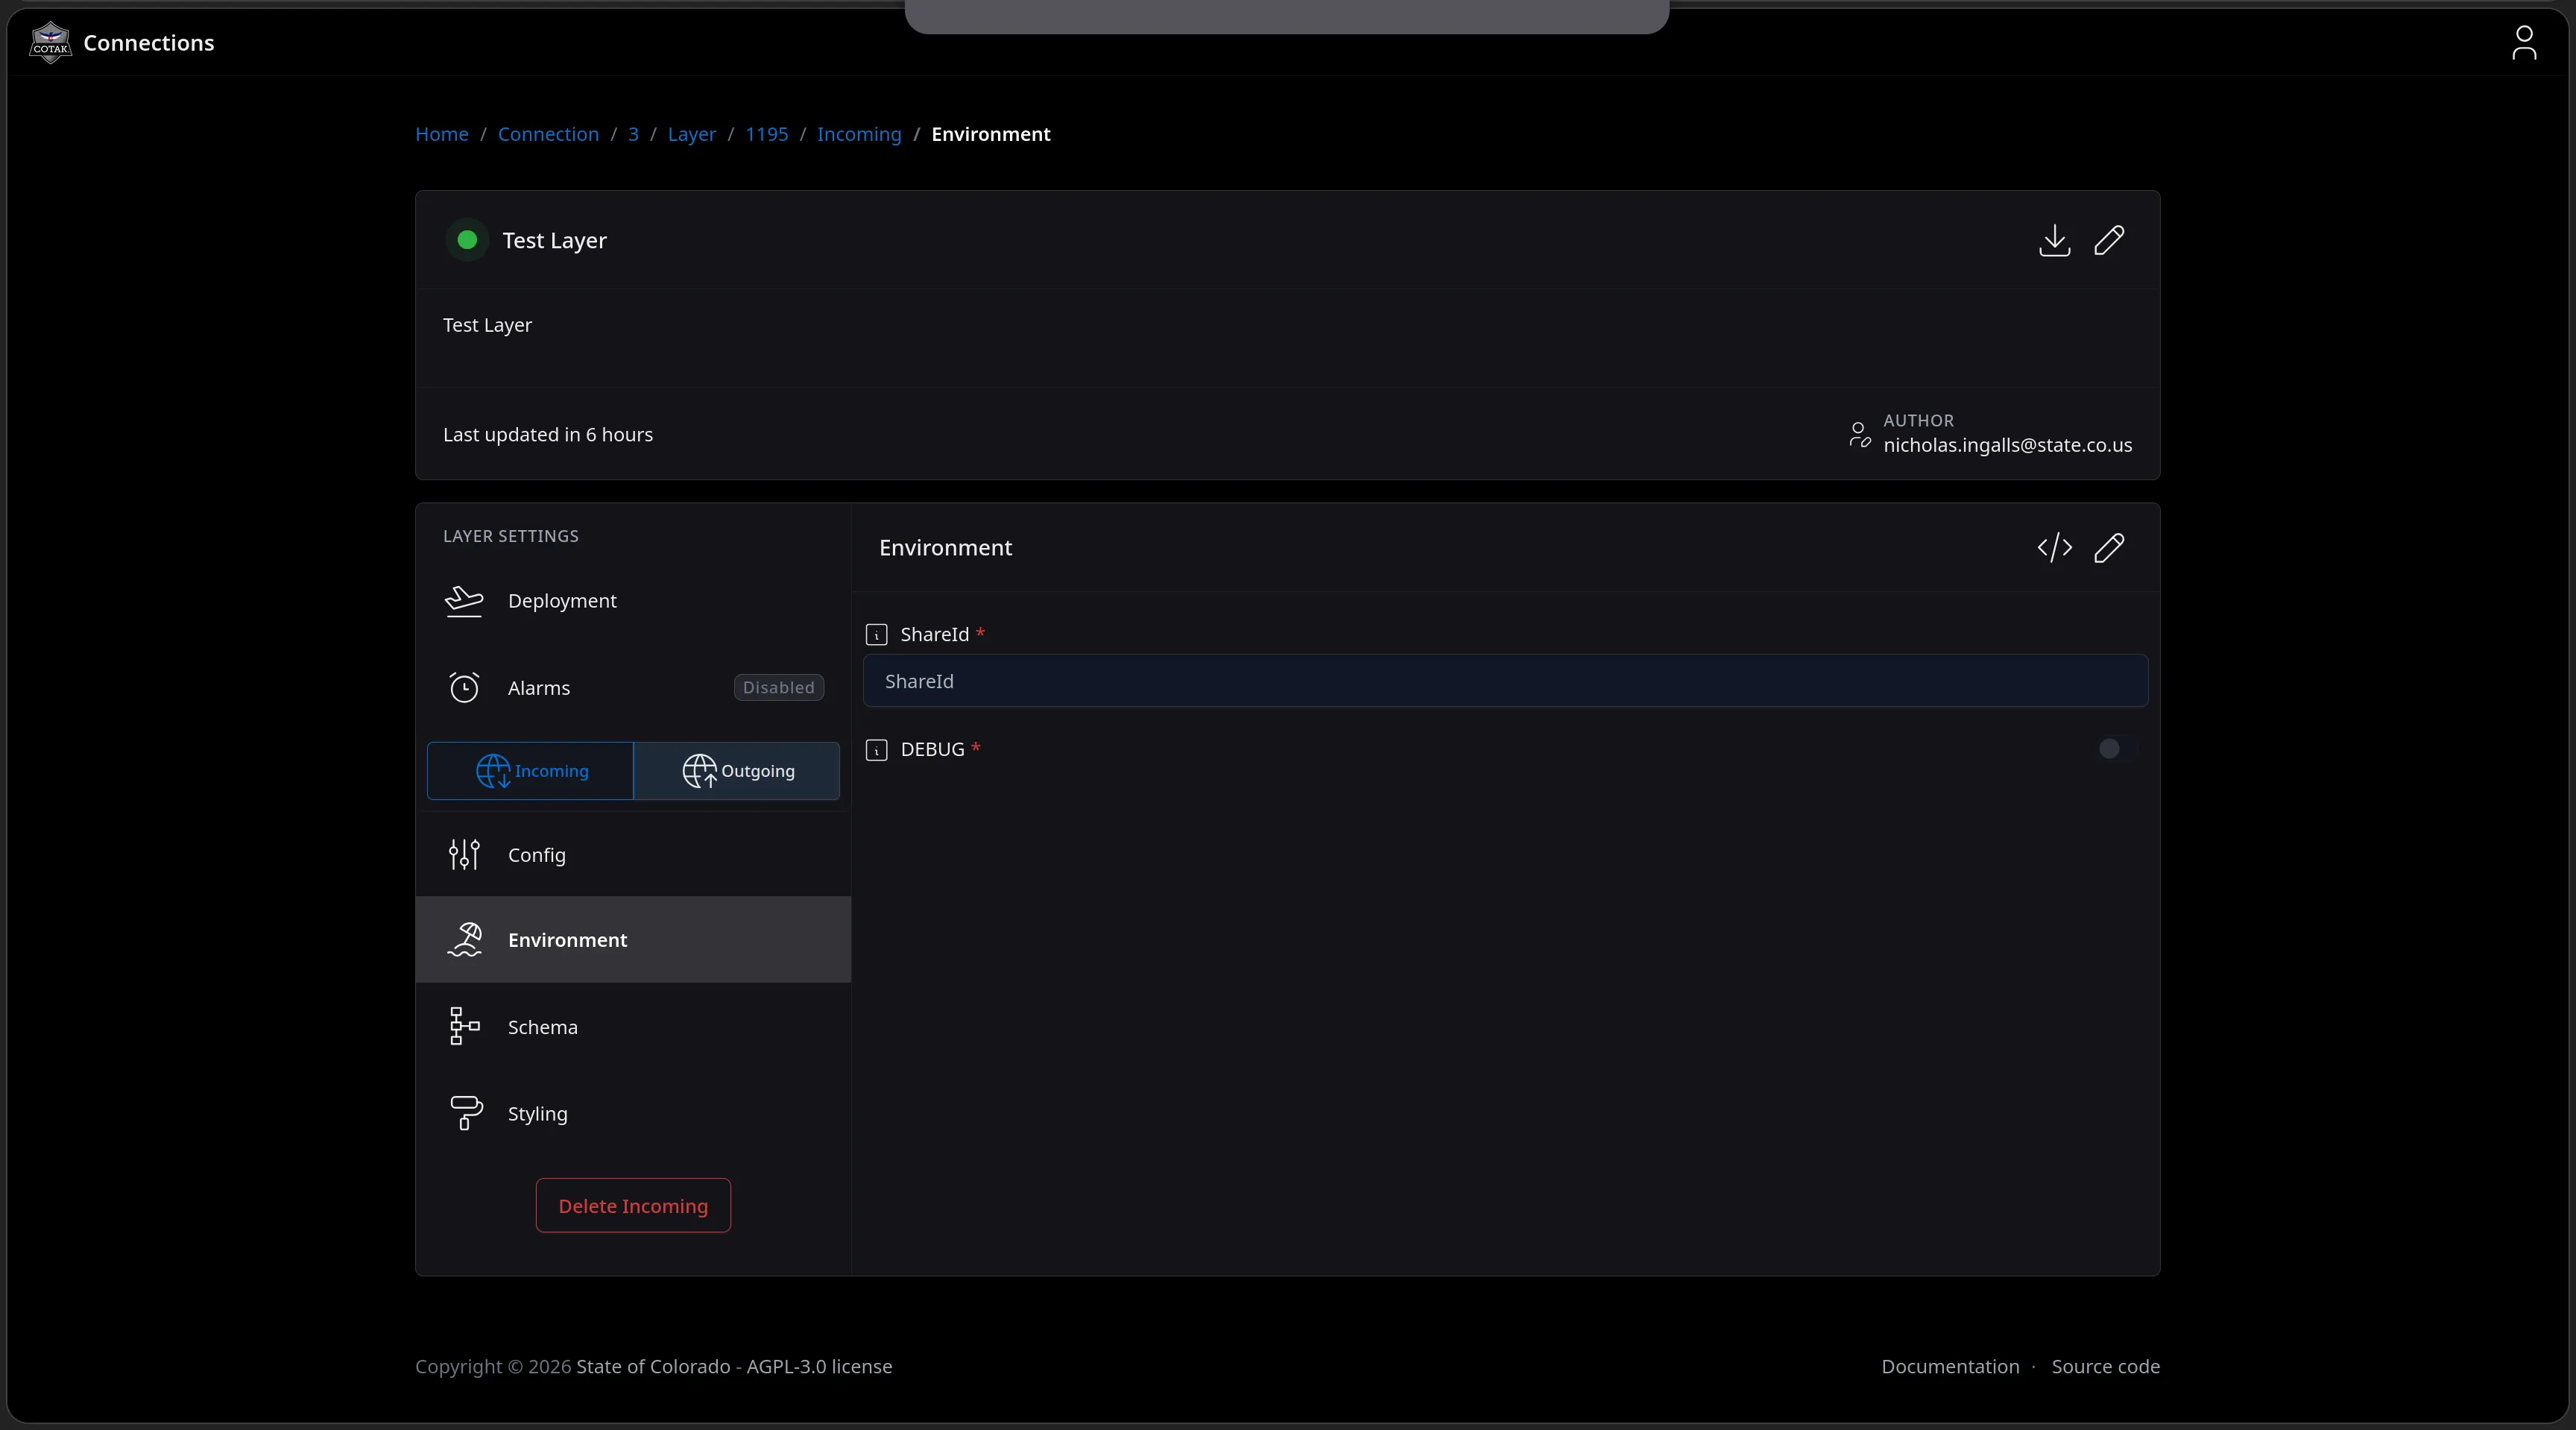Click the author user icon
Image resolution: width=2576 pixels, height=1430 pixels.
pos(1859,435)
